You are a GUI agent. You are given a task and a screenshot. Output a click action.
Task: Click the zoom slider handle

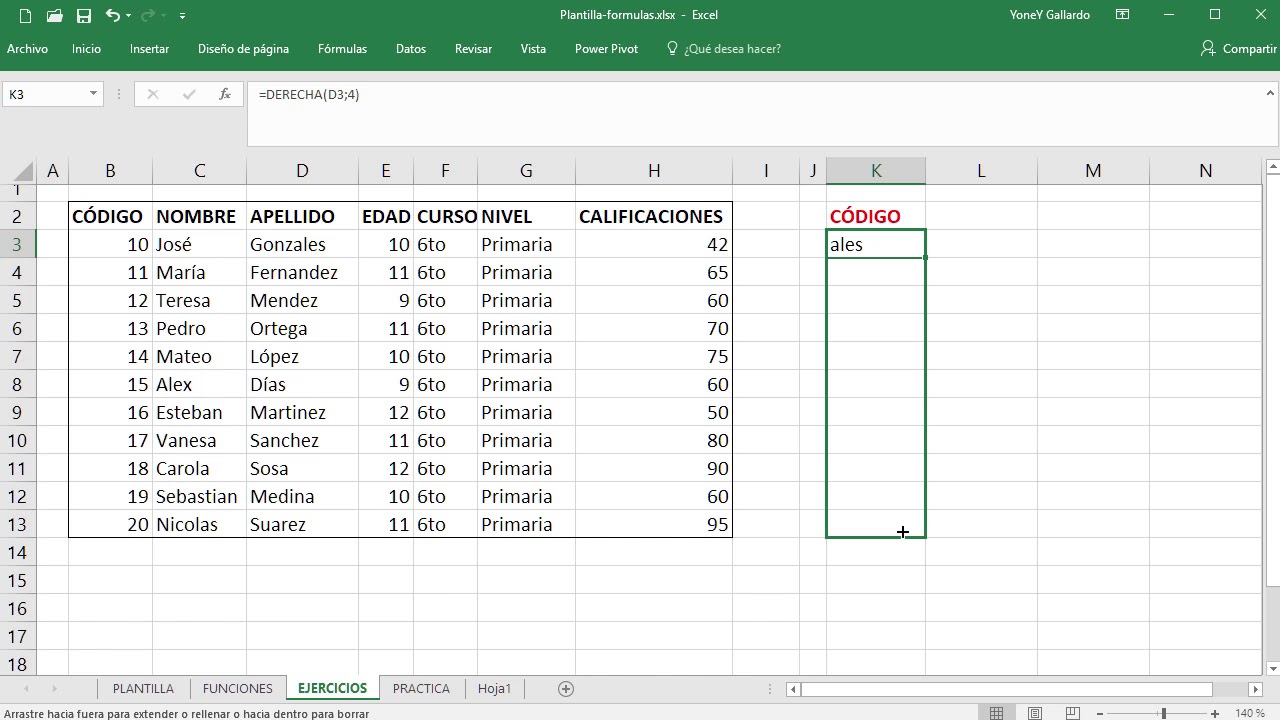click(x=1163, y=713)
